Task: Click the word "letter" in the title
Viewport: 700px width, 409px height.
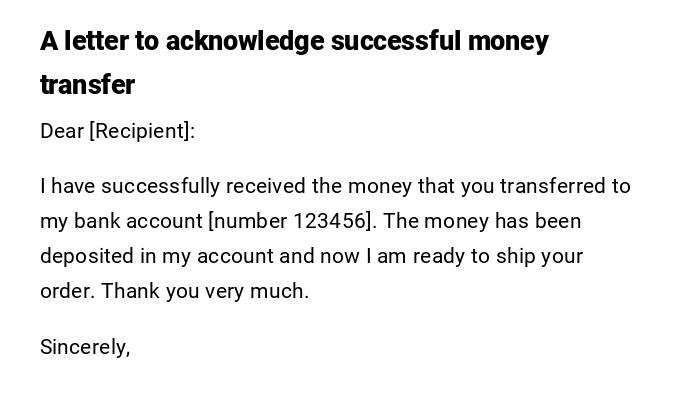Action: [91, 42]
